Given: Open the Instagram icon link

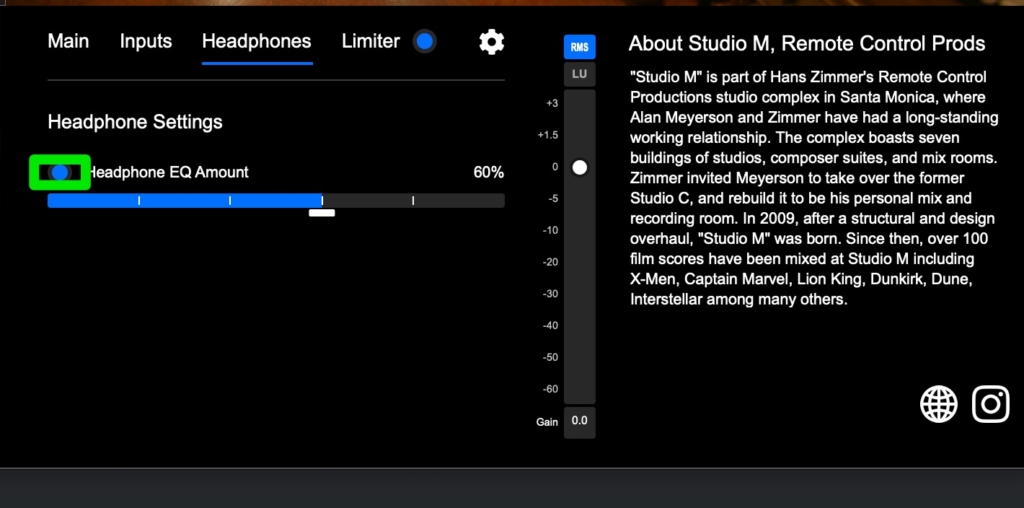Looking at the screenshot, I should point(991,404).
